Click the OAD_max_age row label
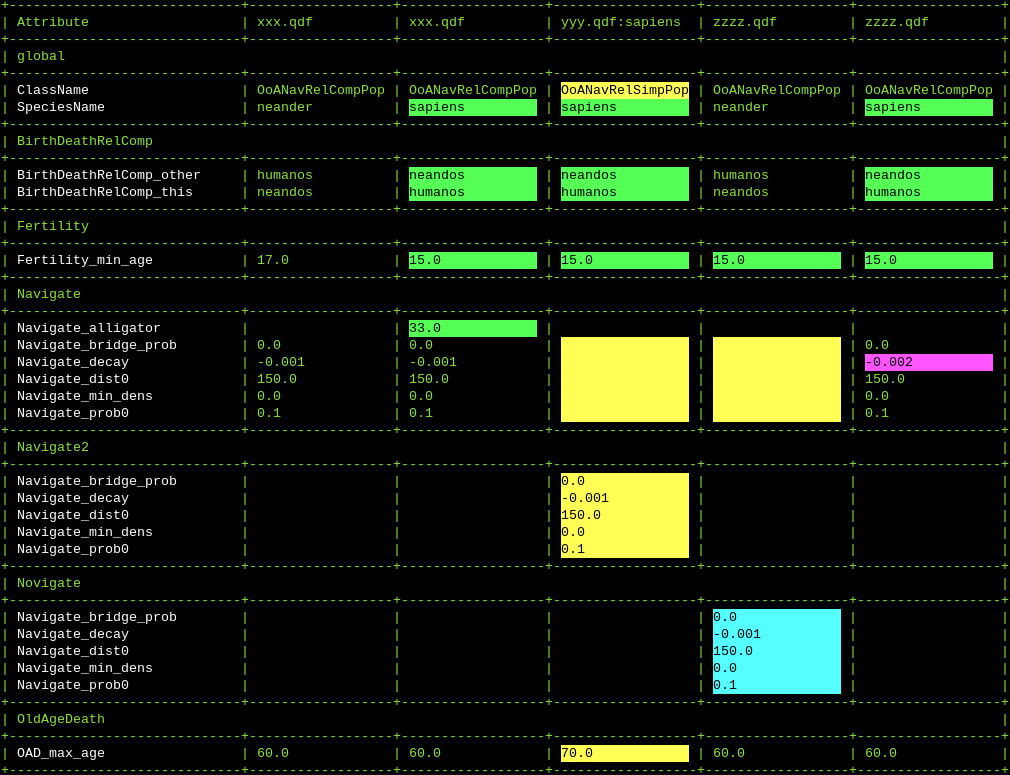 pyautogui.click(x=61, y=753)
